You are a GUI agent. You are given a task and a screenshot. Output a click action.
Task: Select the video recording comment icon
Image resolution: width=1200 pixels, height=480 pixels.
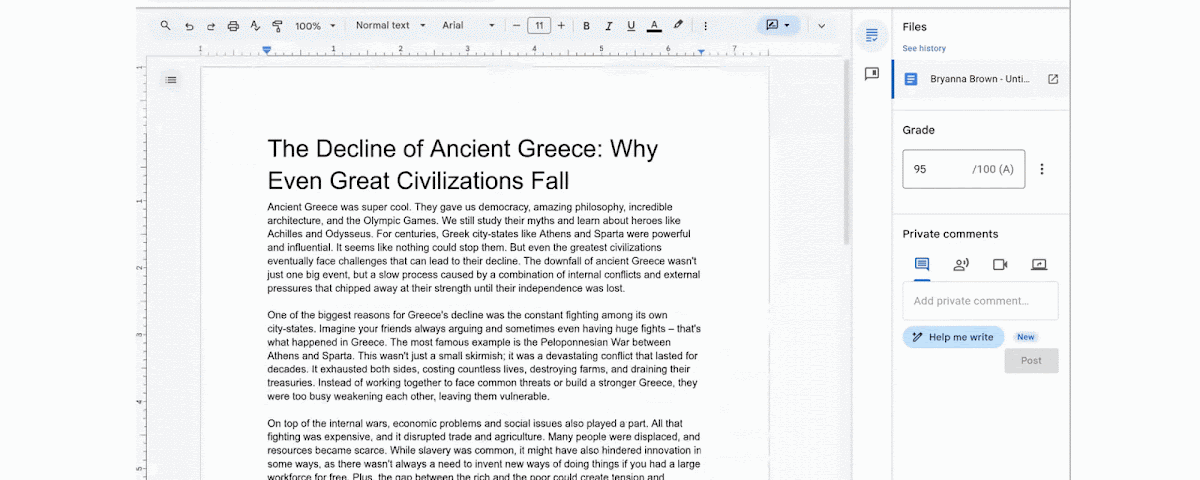[1000, 264]
